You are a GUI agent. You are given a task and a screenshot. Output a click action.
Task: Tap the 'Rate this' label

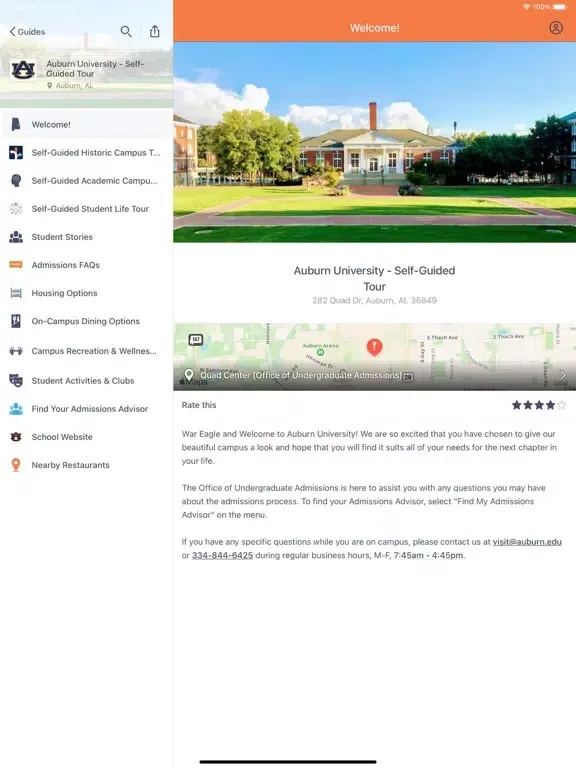(x=199, y=405)
